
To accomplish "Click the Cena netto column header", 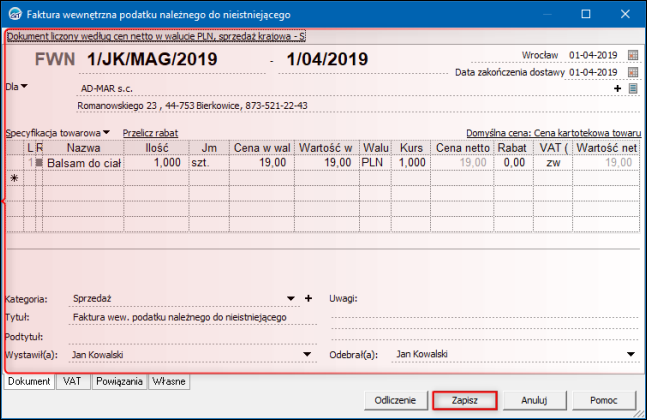I will tap(463, 148).
